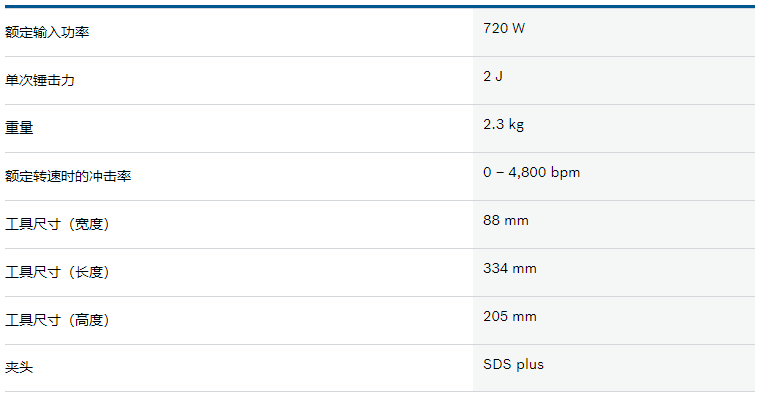Click the 工具尺寸（宽度）label
Viewport: 763px width, 399px height.
(x=57, y=224)
